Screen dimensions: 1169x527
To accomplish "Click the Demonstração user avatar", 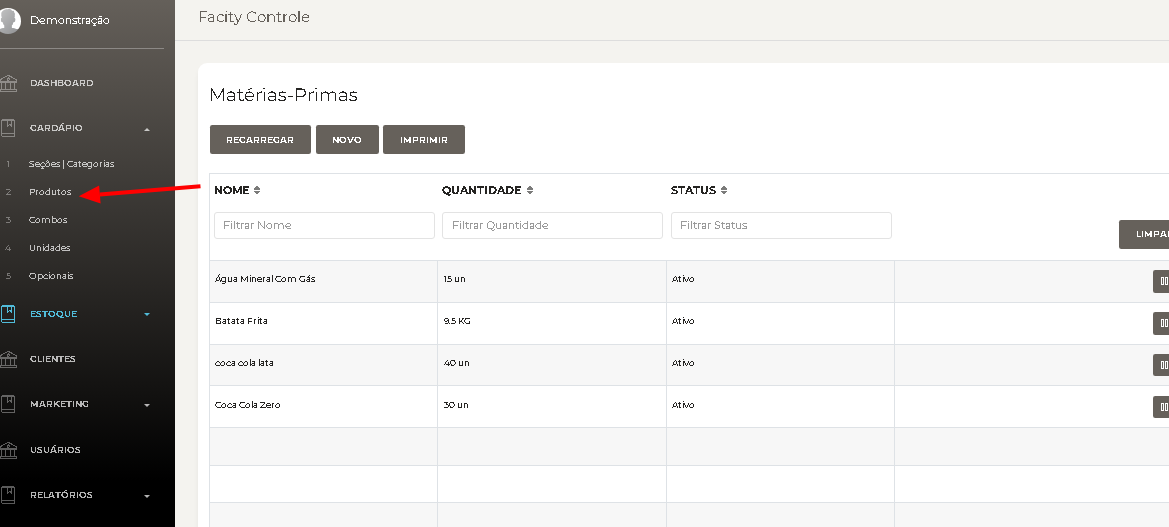I will 9,20.
